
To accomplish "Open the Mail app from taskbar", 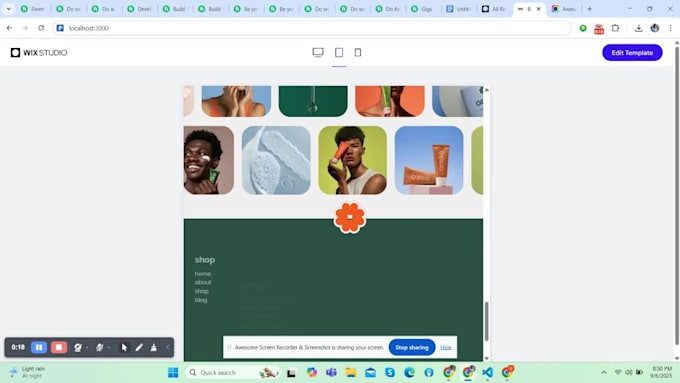I will coord(370,373).
